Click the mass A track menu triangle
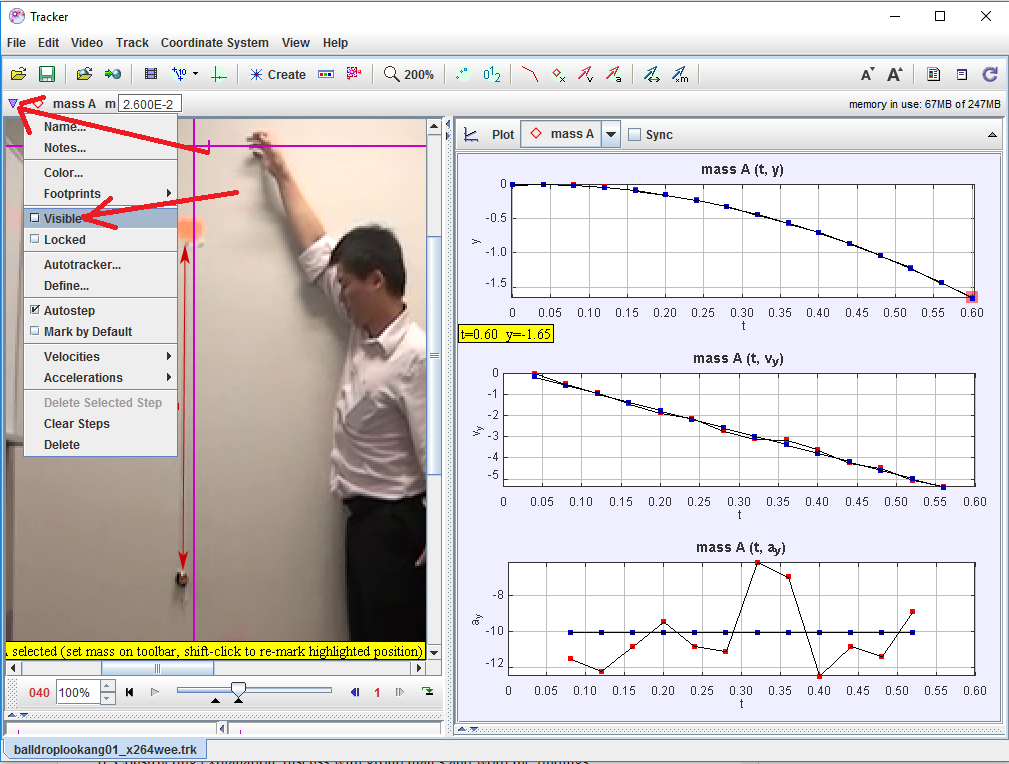The image size is (1009, 764). tap(12, 104)
